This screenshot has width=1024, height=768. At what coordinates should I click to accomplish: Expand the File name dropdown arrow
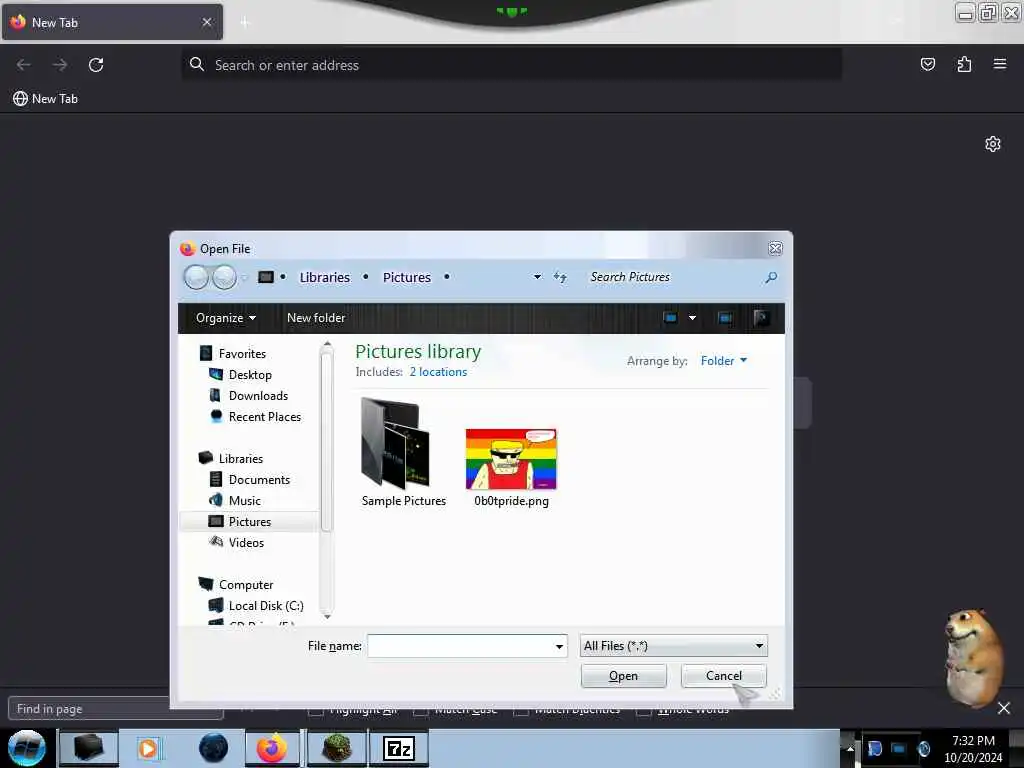559,647
